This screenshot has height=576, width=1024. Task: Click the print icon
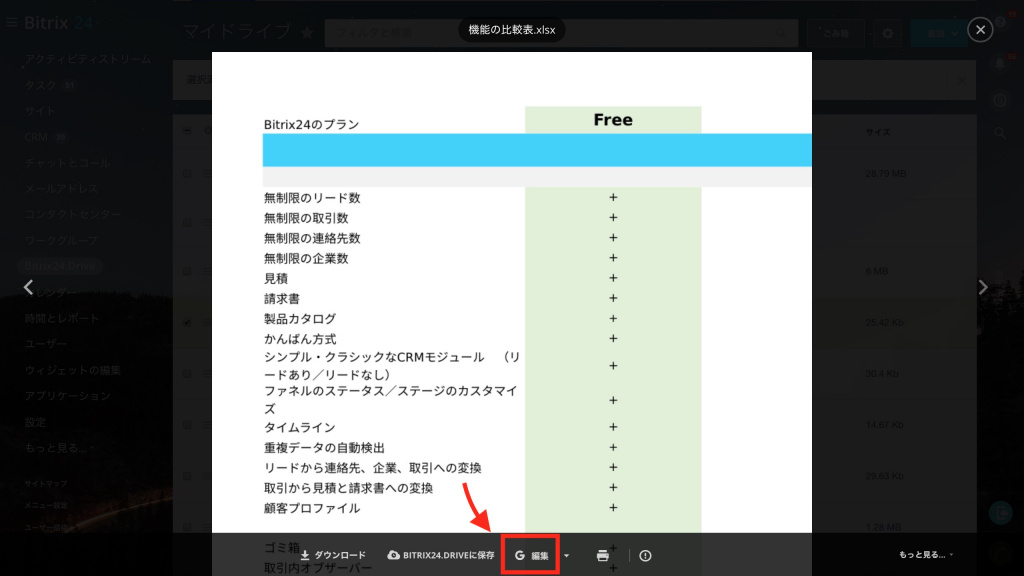tap(603, 555)
